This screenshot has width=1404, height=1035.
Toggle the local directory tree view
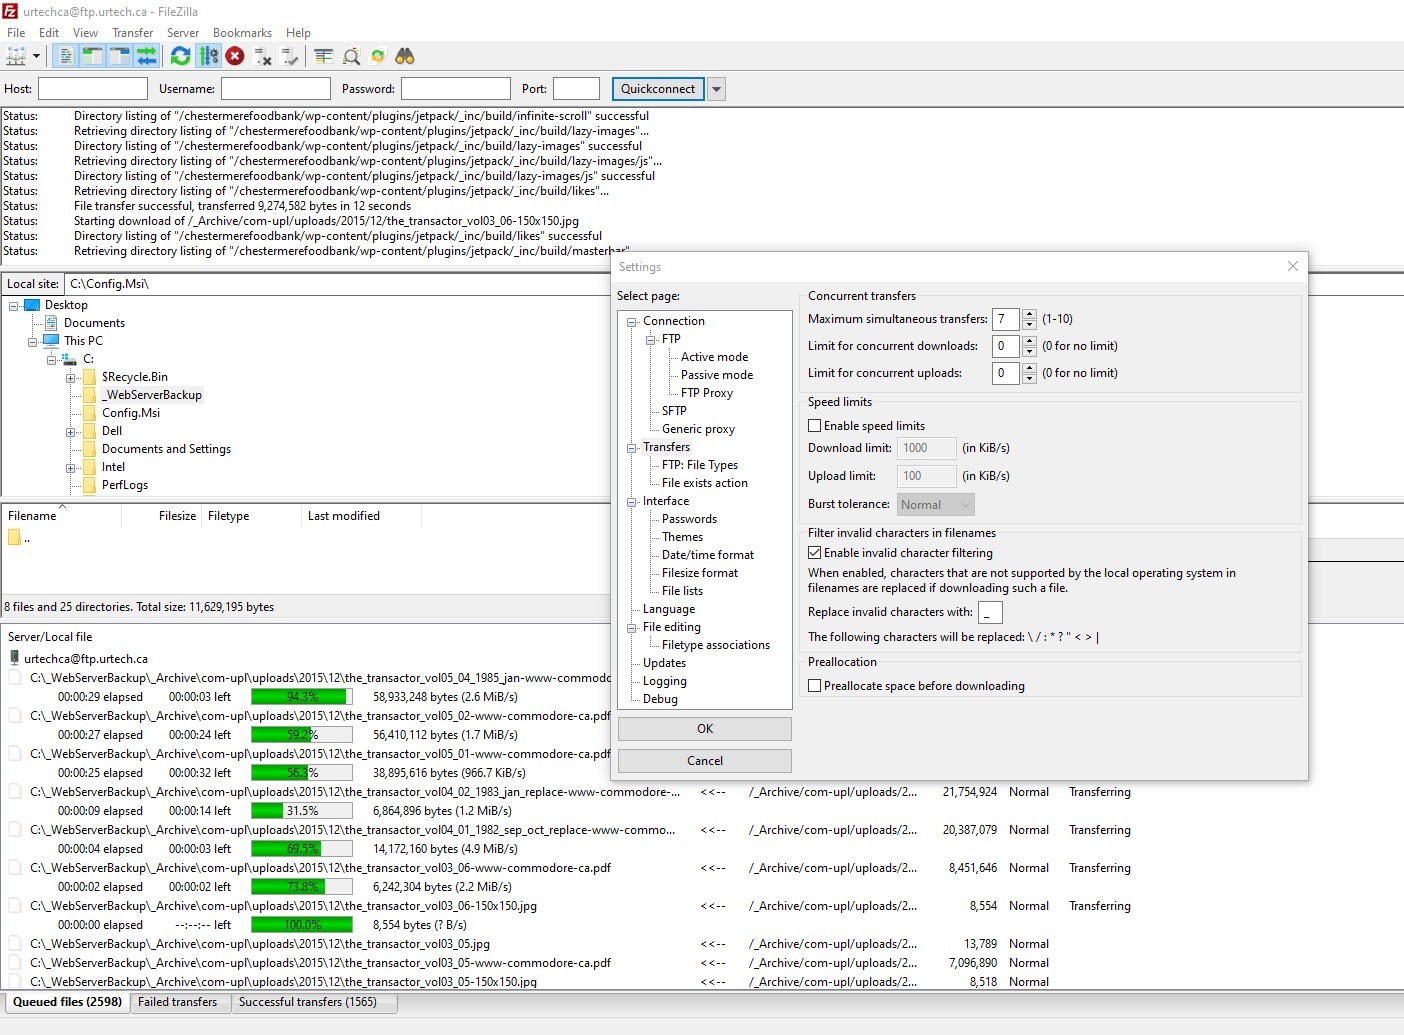pyautogui.click(x=91, y=56)
